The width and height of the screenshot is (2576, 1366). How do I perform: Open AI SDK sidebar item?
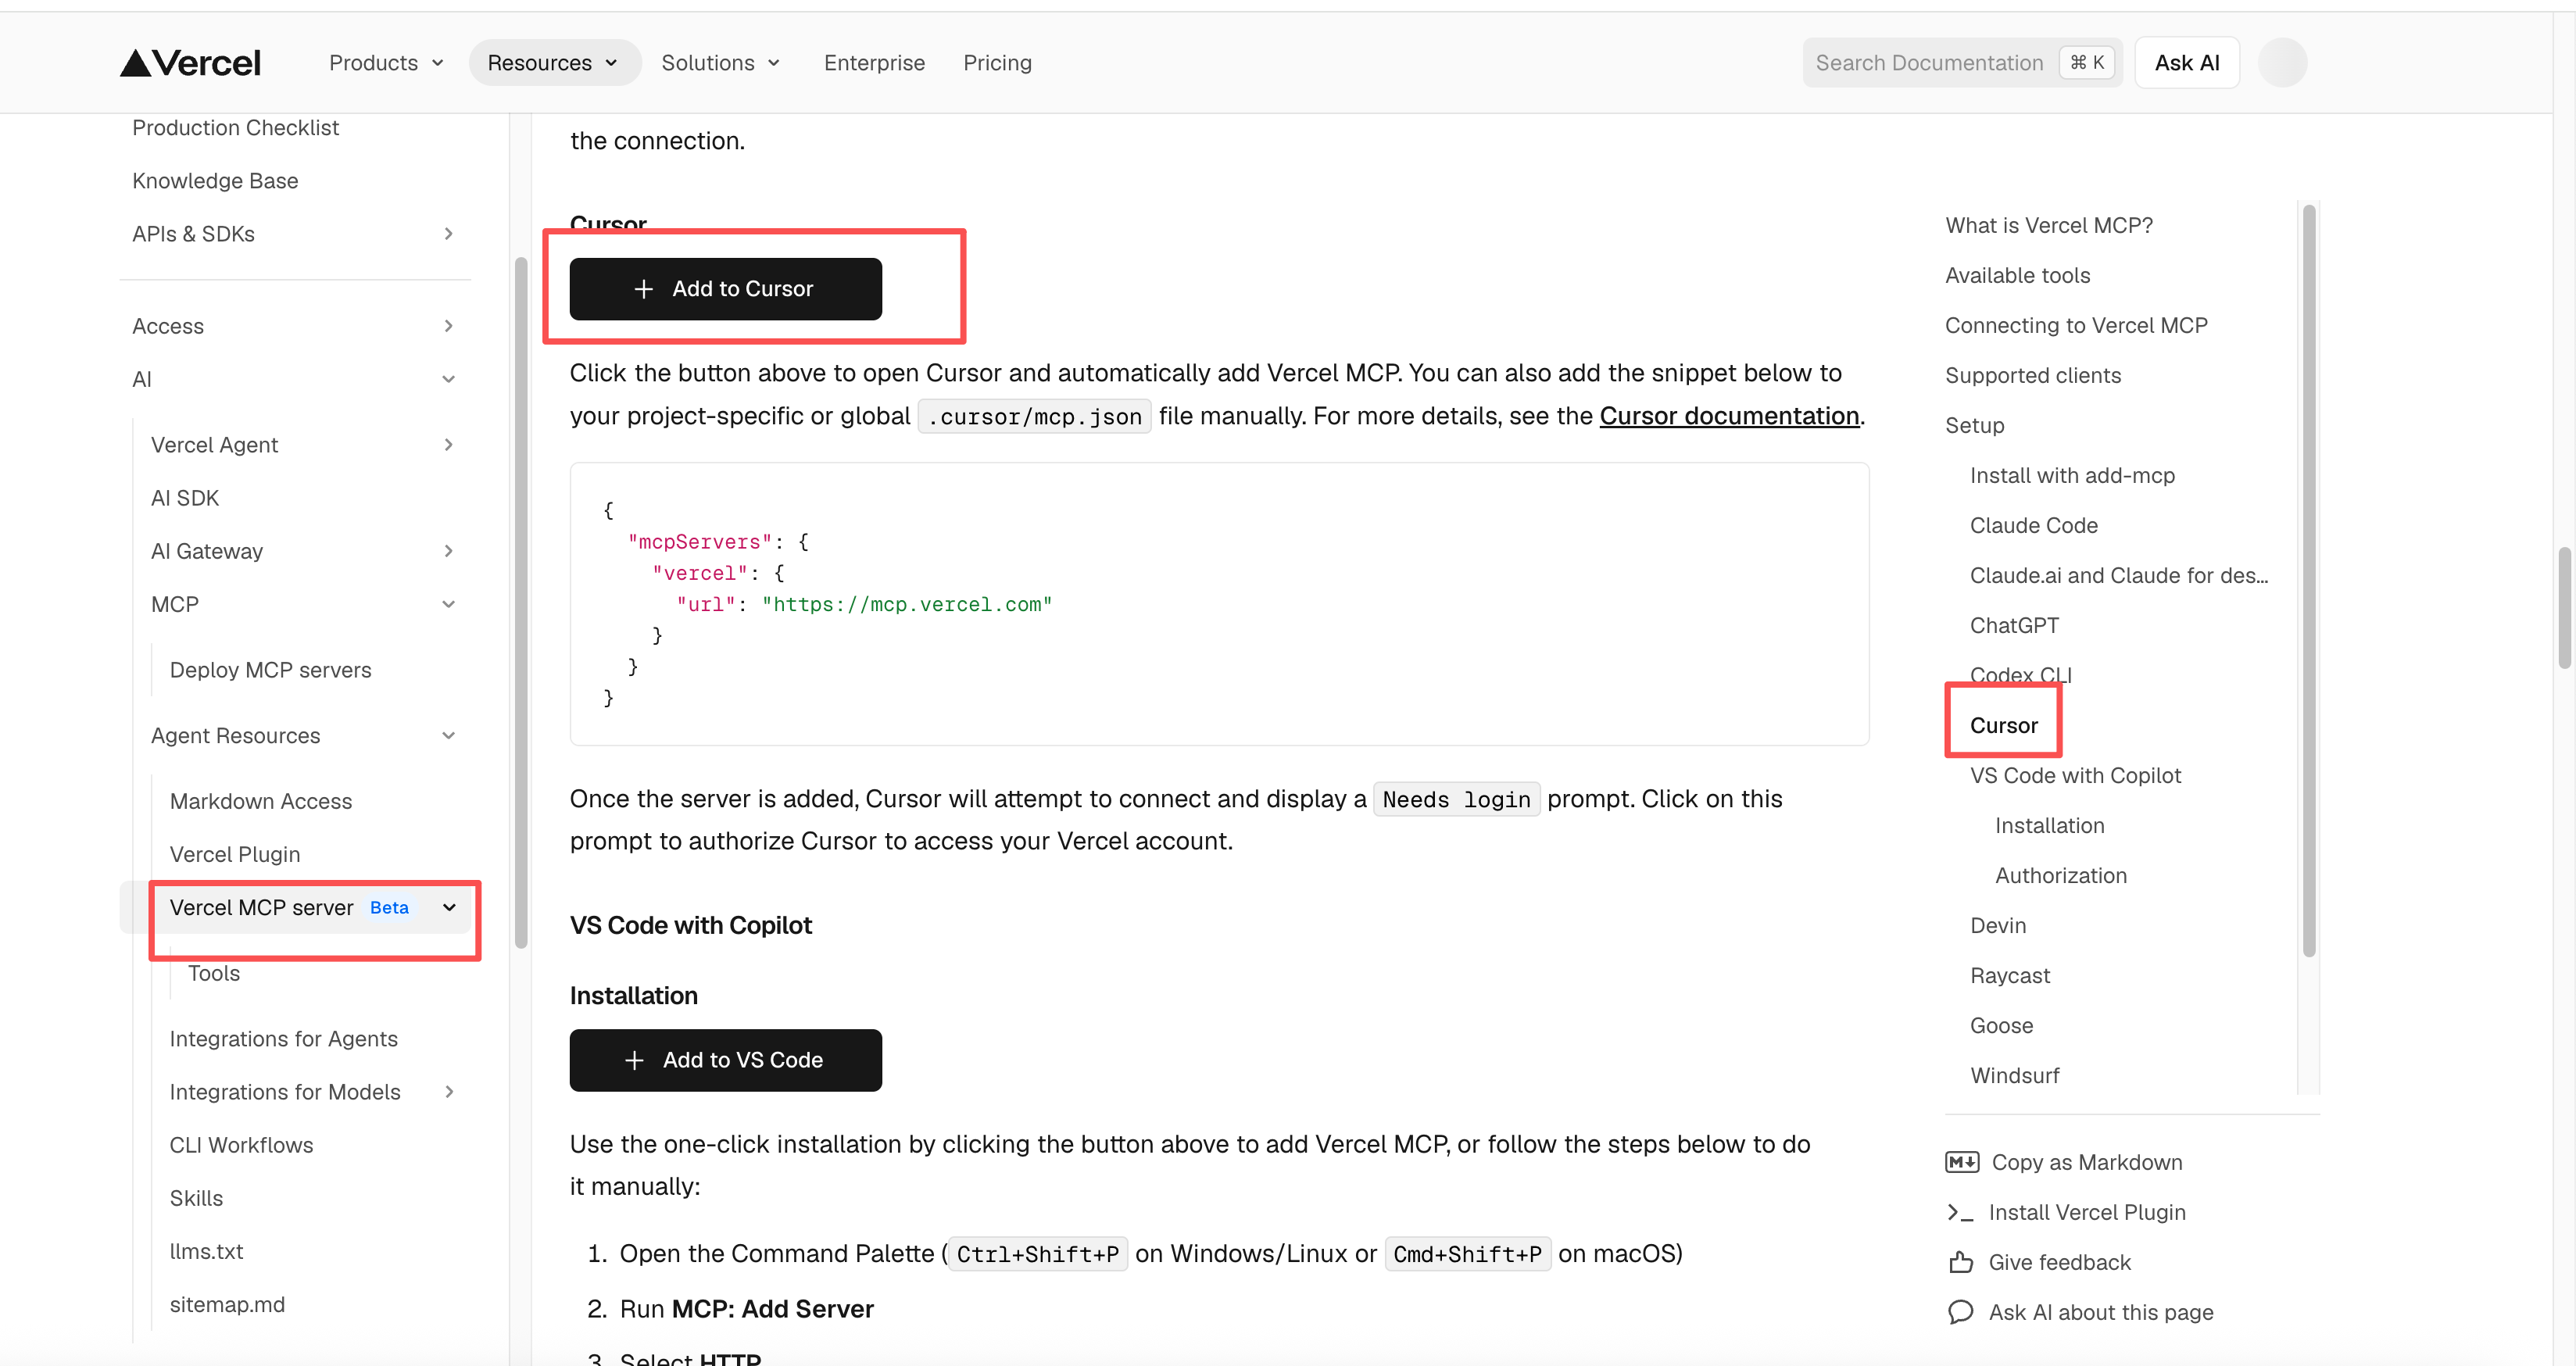[x=185, y=498]
